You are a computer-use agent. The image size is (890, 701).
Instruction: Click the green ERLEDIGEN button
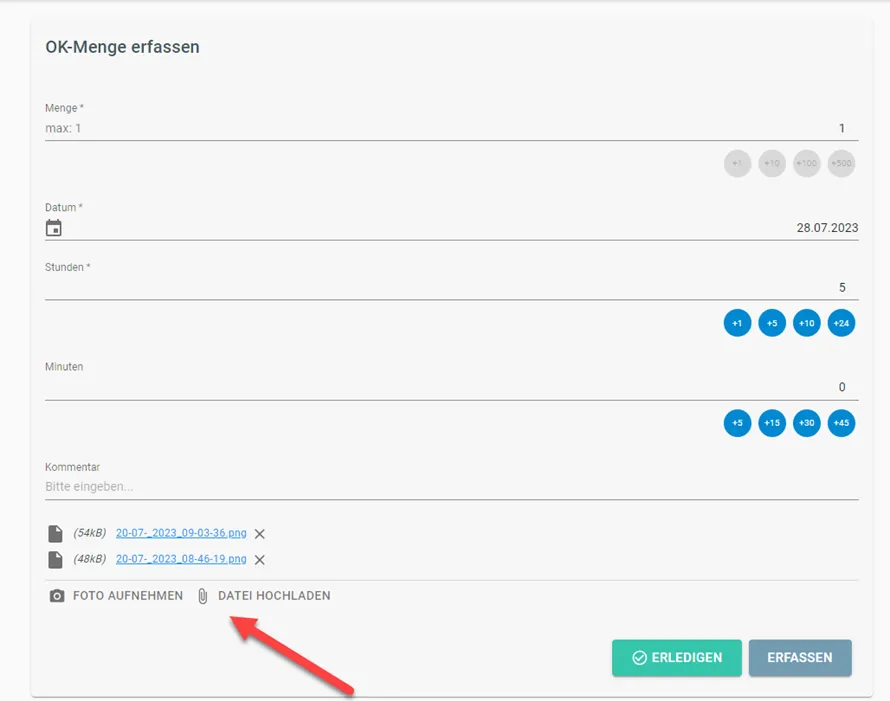coord(677,658)
